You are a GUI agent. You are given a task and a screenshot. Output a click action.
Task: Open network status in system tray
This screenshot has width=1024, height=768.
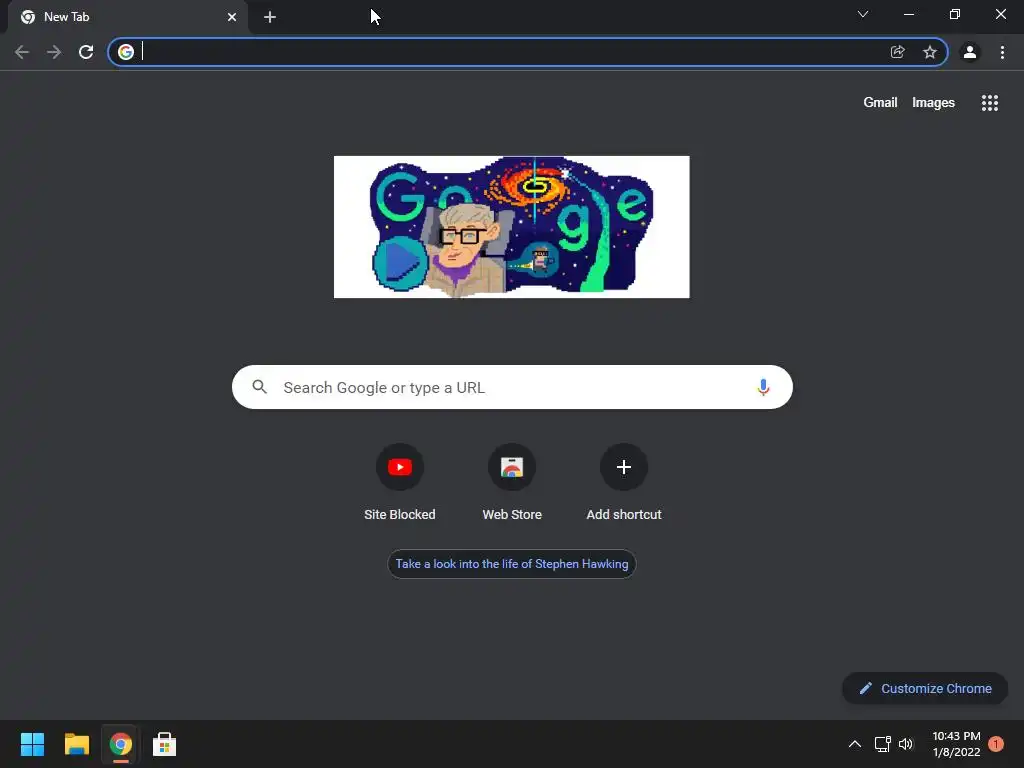click(x=882, y=744)
